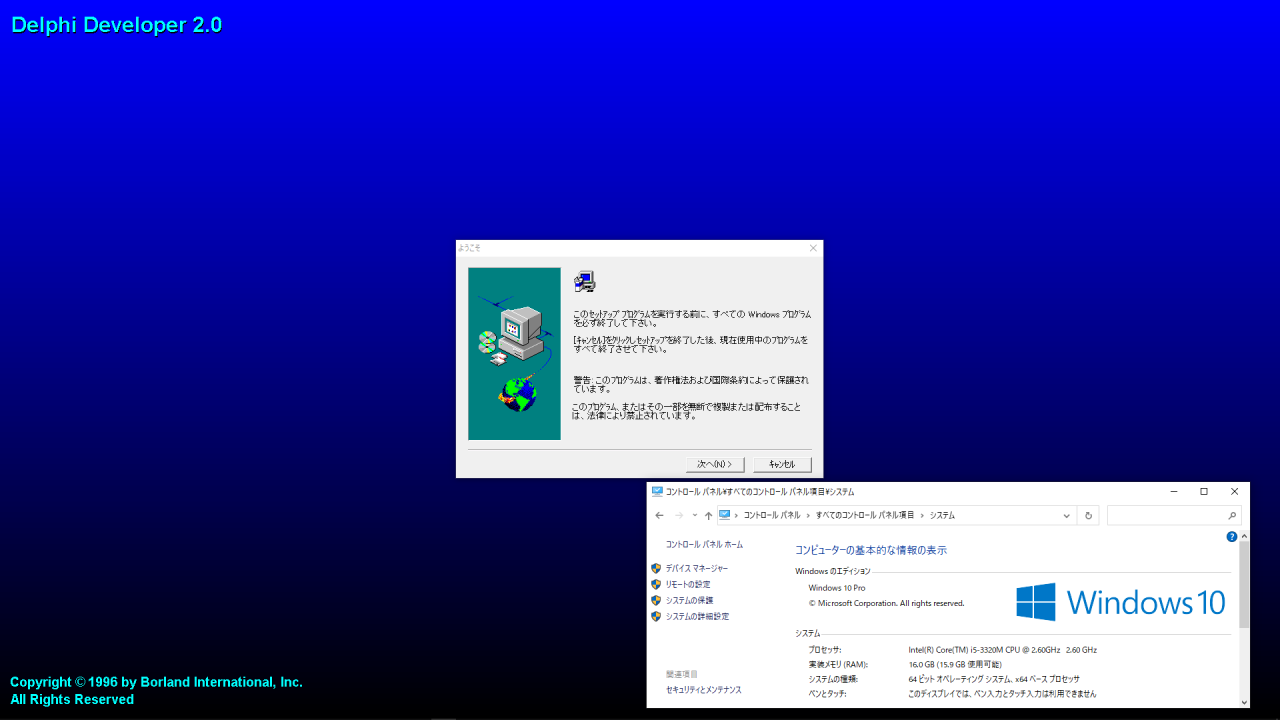Open システムの保護 link
Screen dimensions: 1280x720
click(x=690, y=600)
